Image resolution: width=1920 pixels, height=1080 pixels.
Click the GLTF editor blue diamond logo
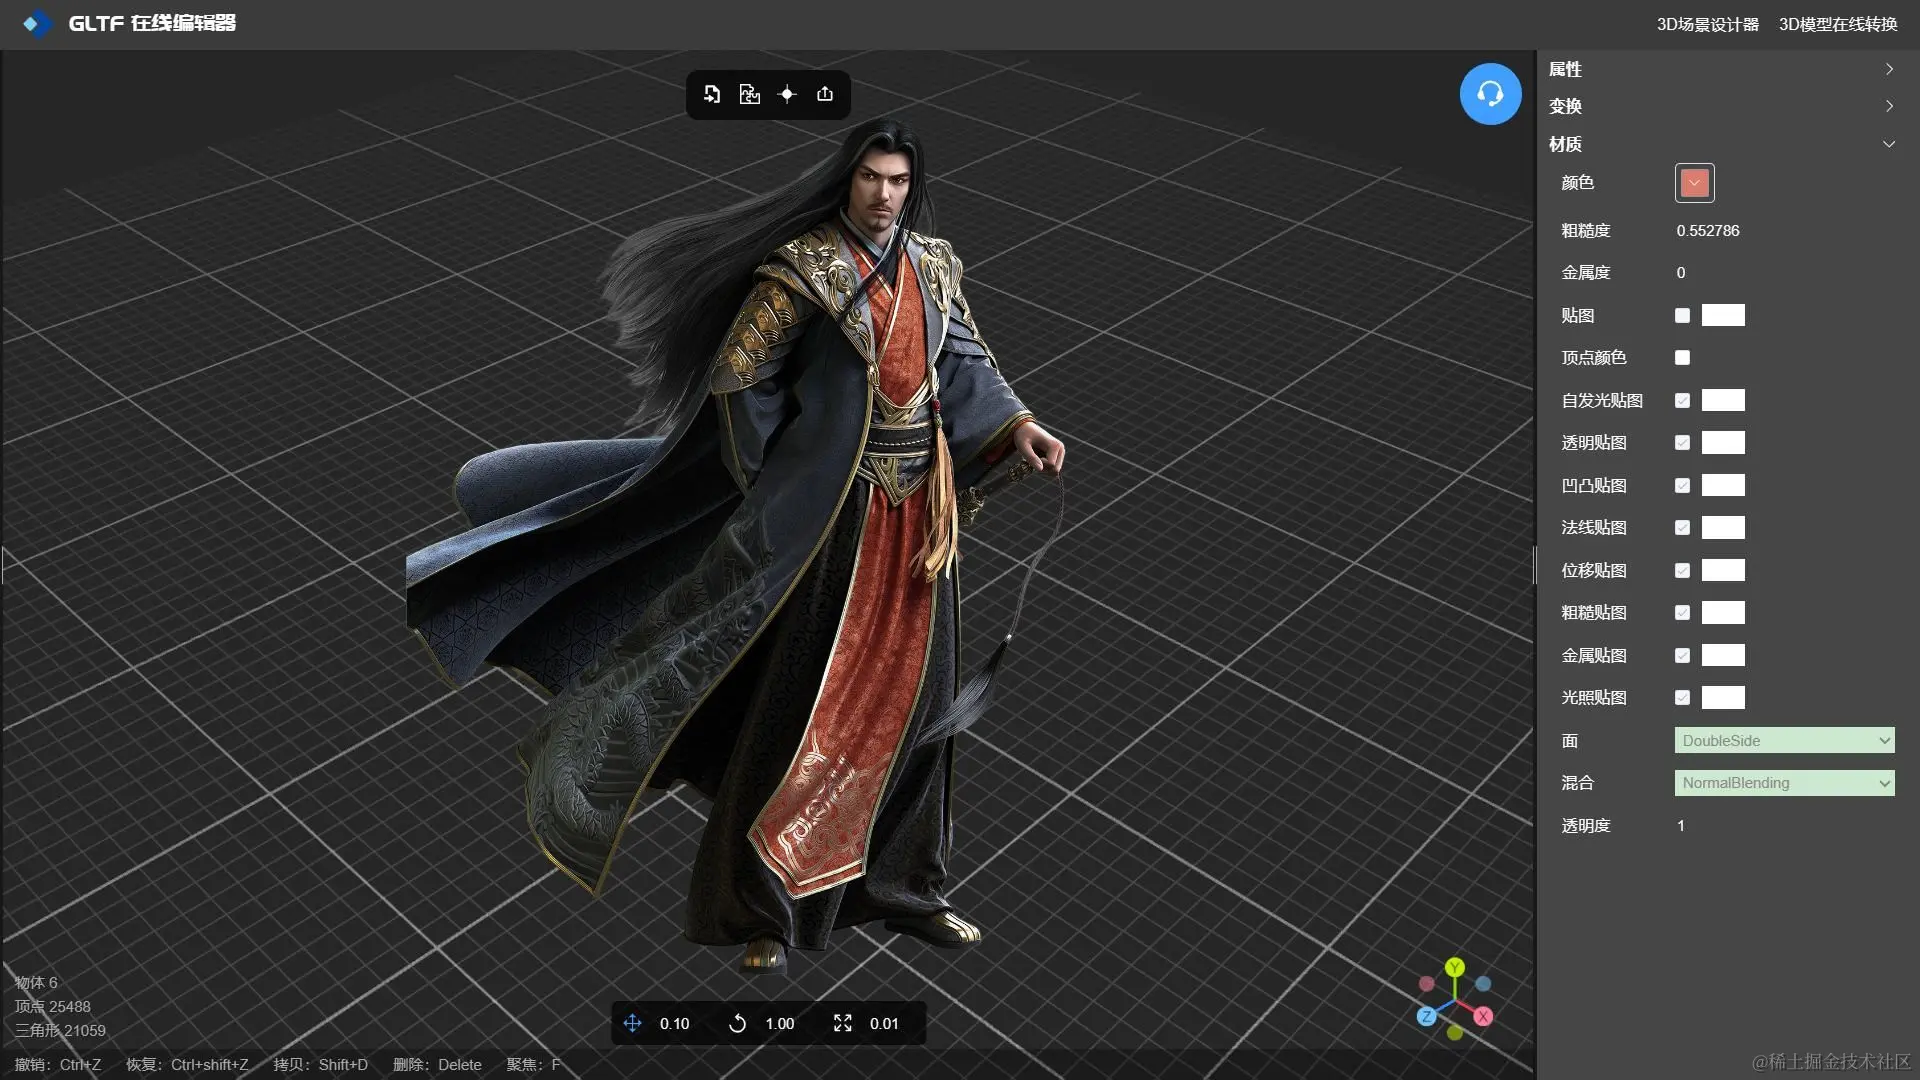tap(36, 23)
